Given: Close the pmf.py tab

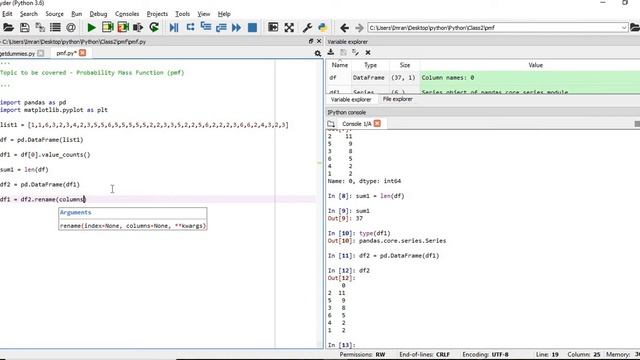Looking at the screenshot, I should (x=82, y=53).
